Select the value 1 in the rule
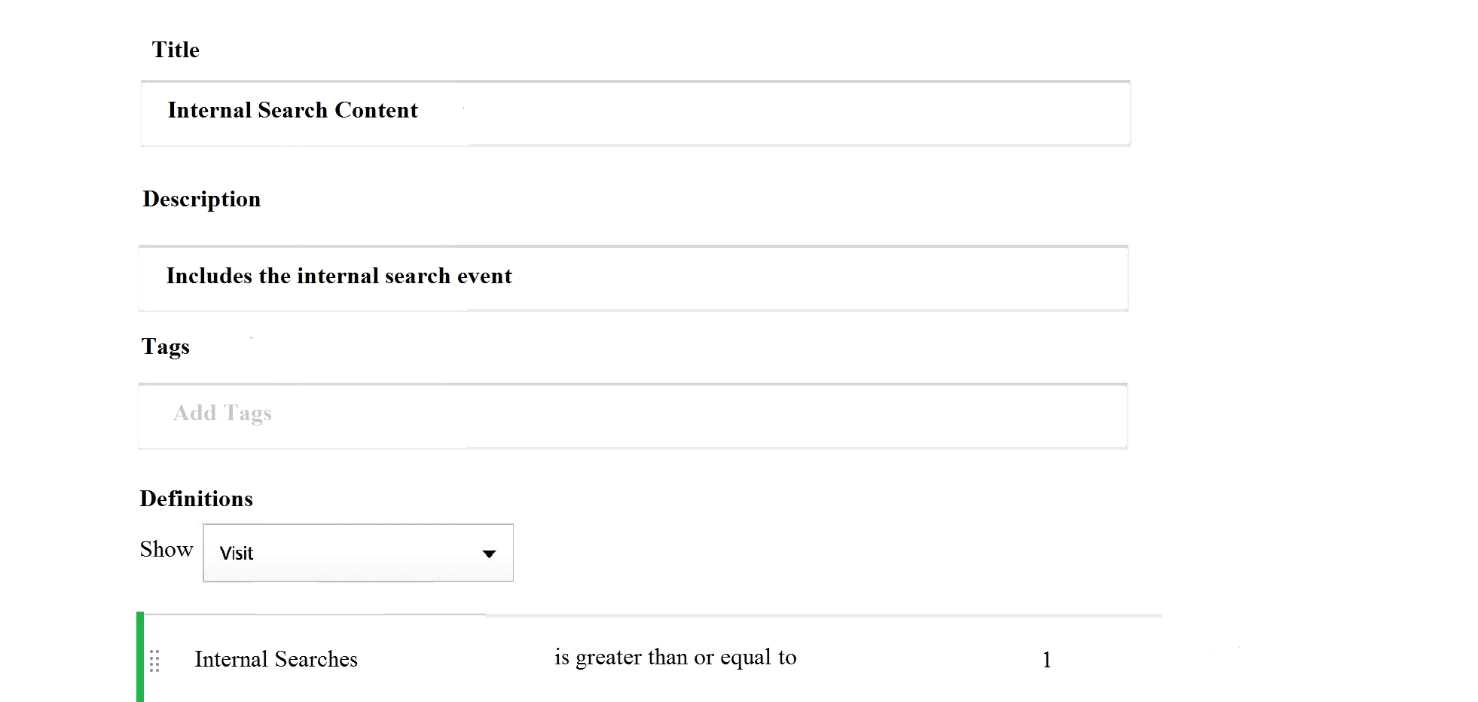 pos(1047,660)
